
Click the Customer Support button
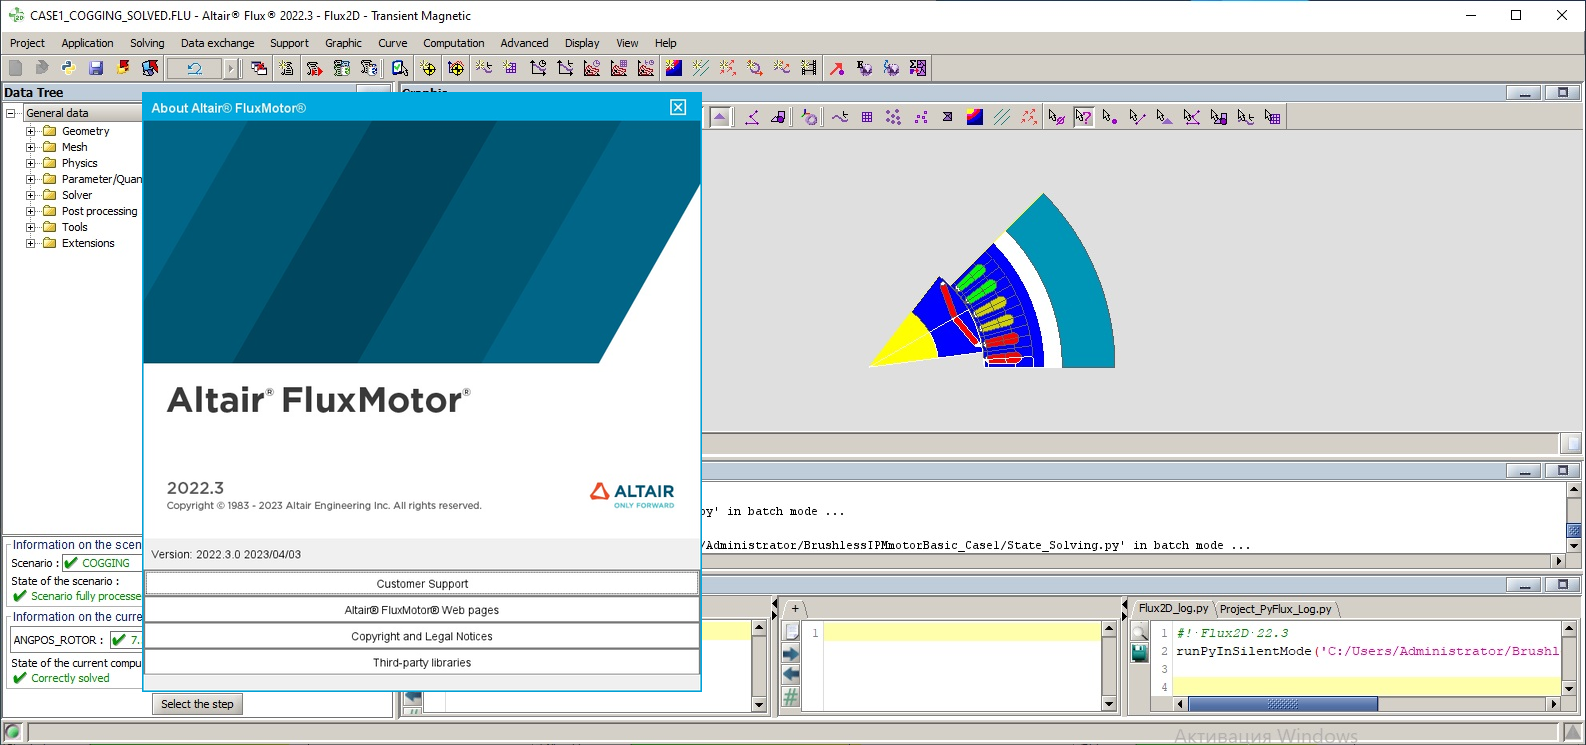click(x=422, y=584)
